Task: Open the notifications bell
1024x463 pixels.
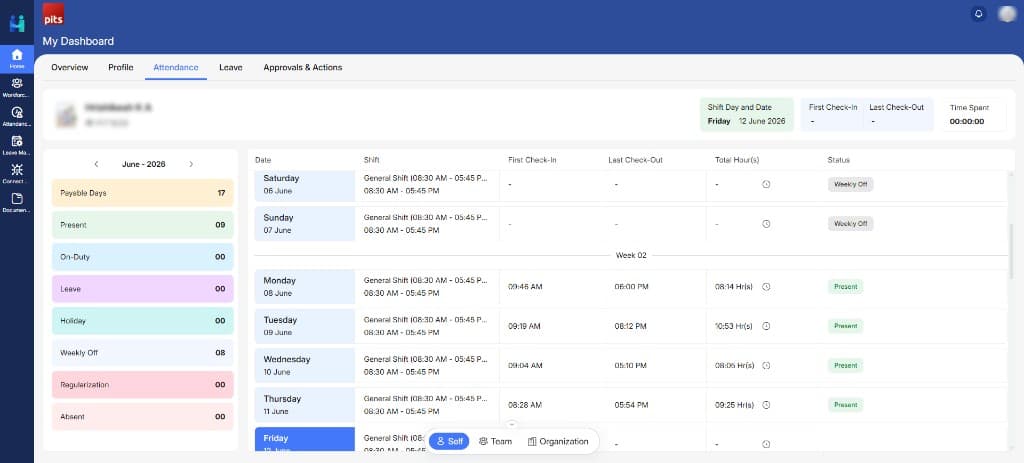Action: tap(978, 14)
